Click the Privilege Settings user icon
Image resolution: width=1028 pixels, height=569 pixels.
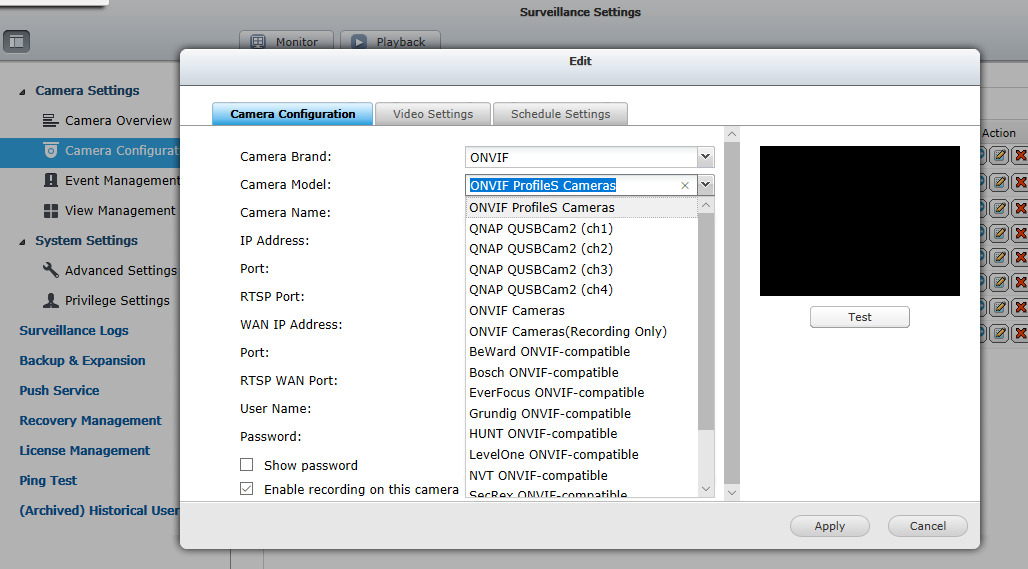[50, 300]
